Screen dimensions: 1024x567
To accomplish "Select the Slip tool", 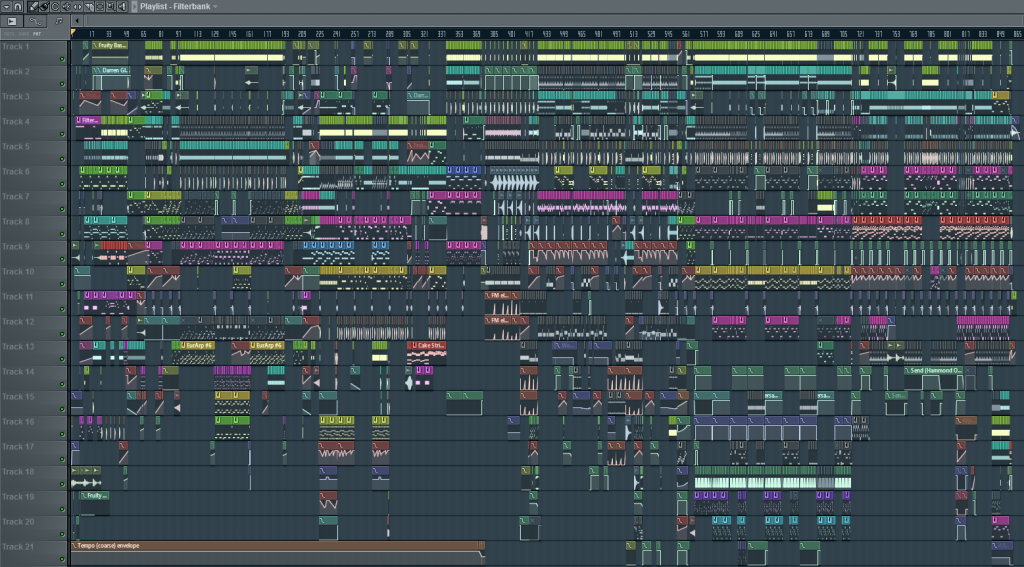I will pos(78,7).
